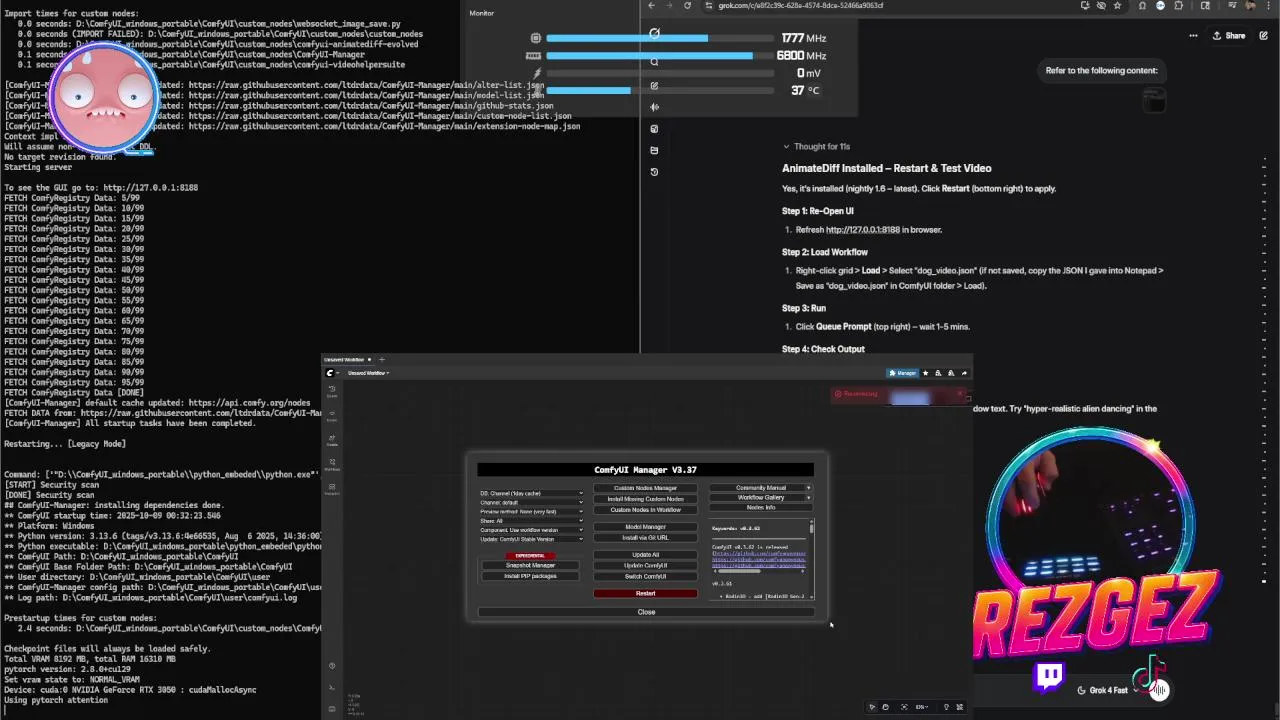Open Nodes Info
This screenshot has height=720, width=1280.
tap(761, 507)
